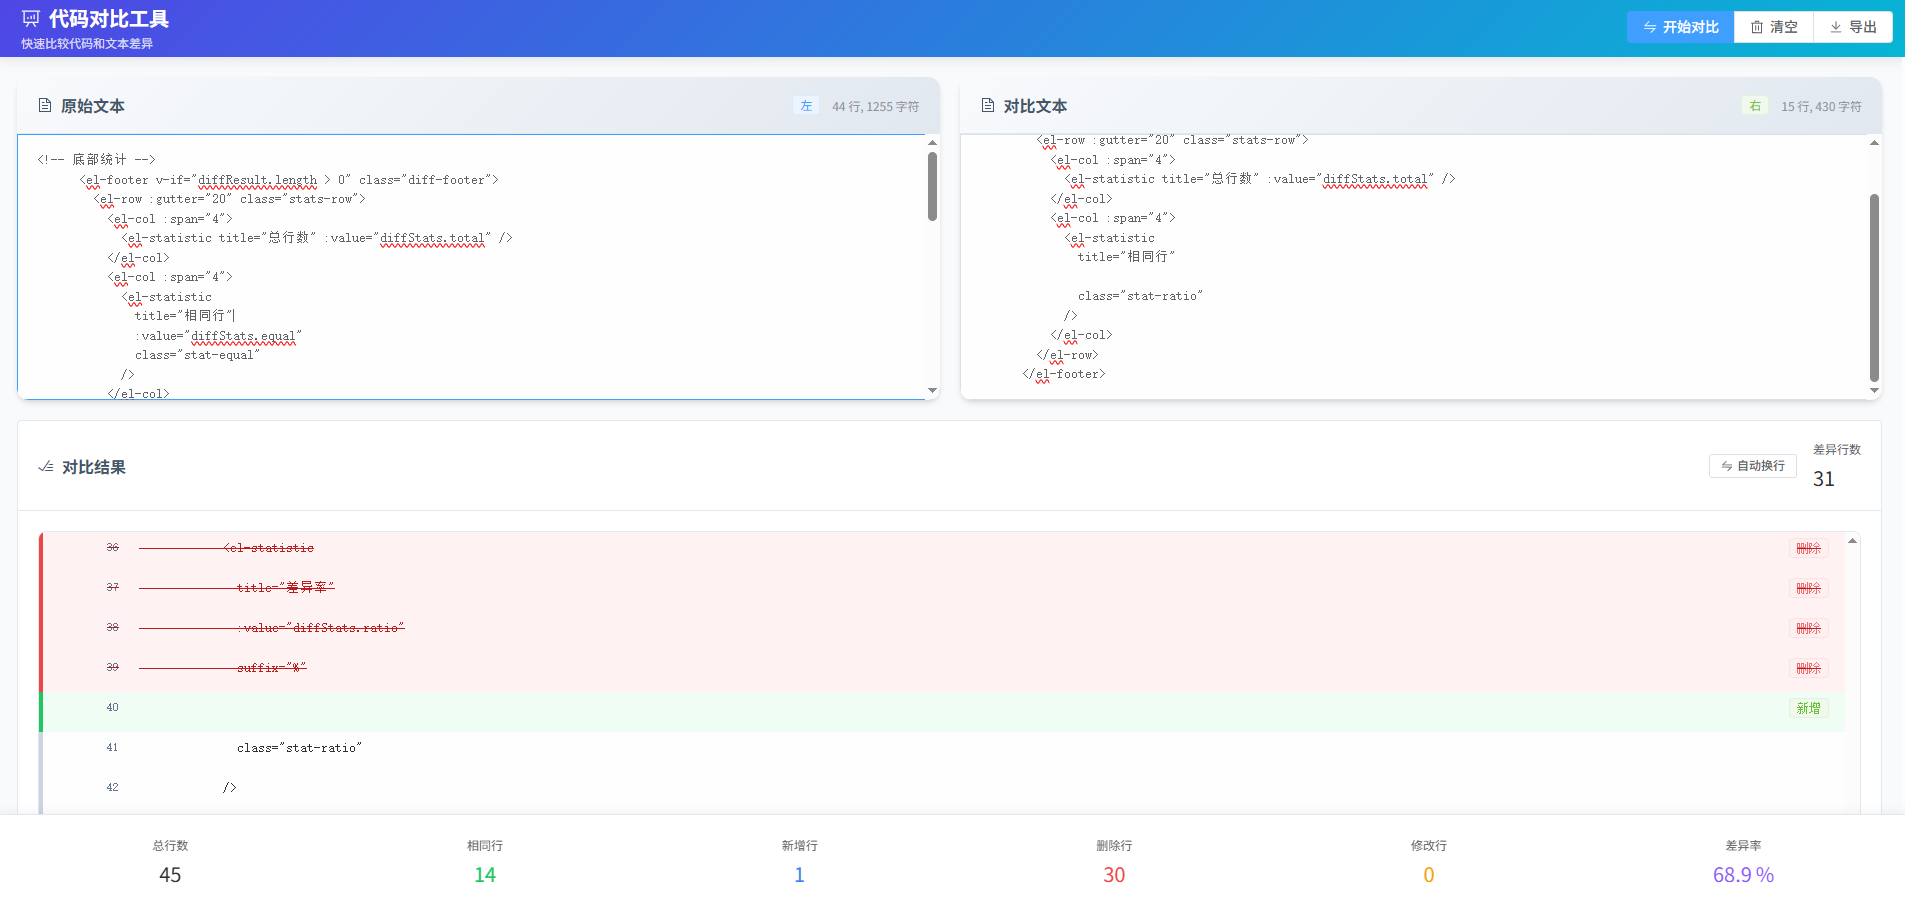Click the document icon beside 对比文本
This screenshot has width=1905, height=913.
(988, 105)
